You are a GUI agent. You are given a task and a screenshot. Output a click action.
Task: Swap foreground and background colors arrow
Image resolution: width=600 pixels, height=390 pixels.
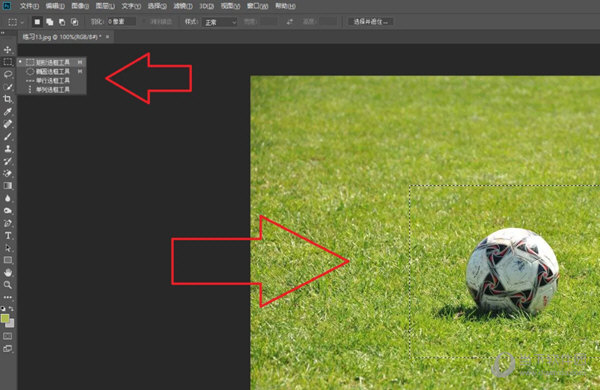(11, 308)
